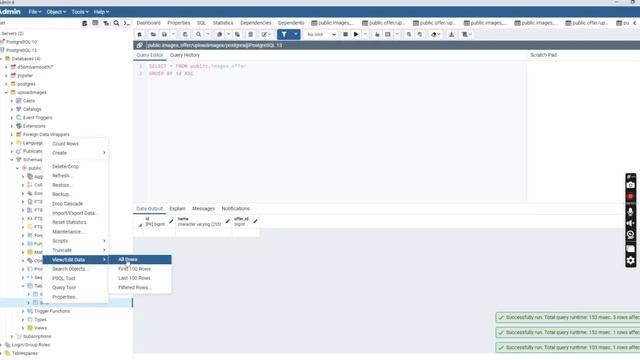Click the recorder camera snapshot icon
Viewport: 640px width, 360px height.
[631, 185]
